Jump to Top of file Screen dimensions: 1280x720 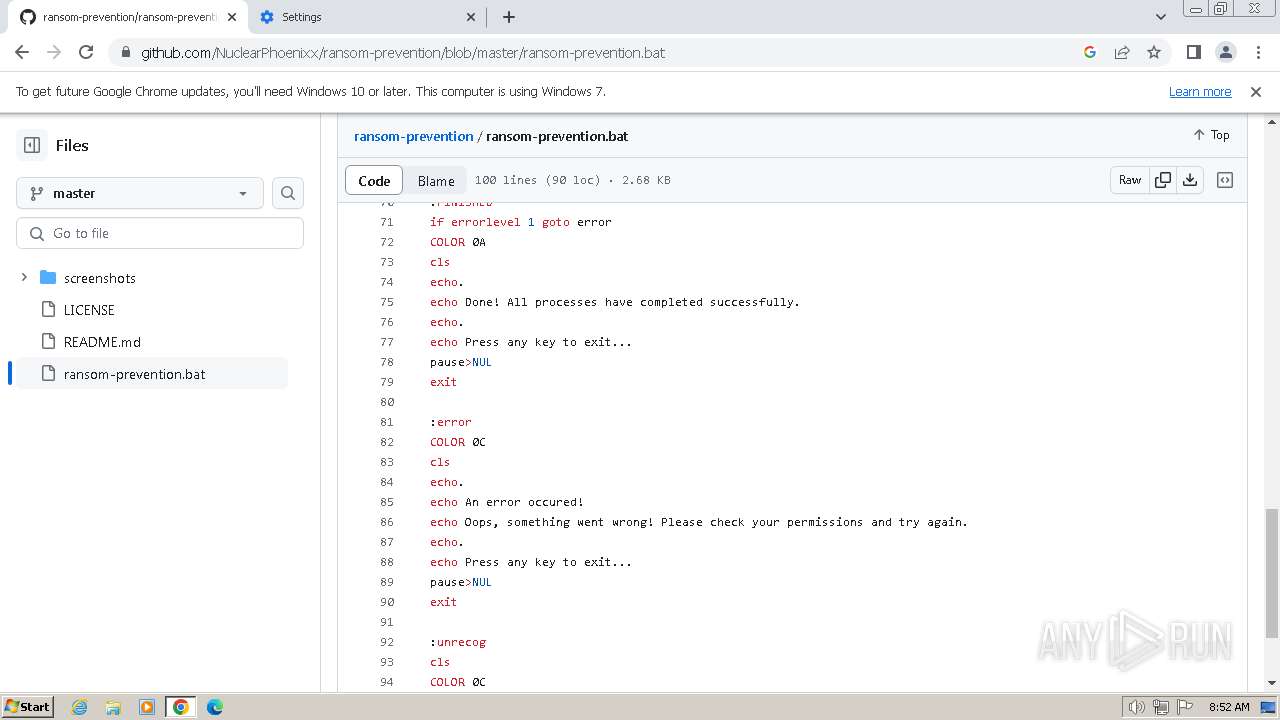click(1211, 135)
